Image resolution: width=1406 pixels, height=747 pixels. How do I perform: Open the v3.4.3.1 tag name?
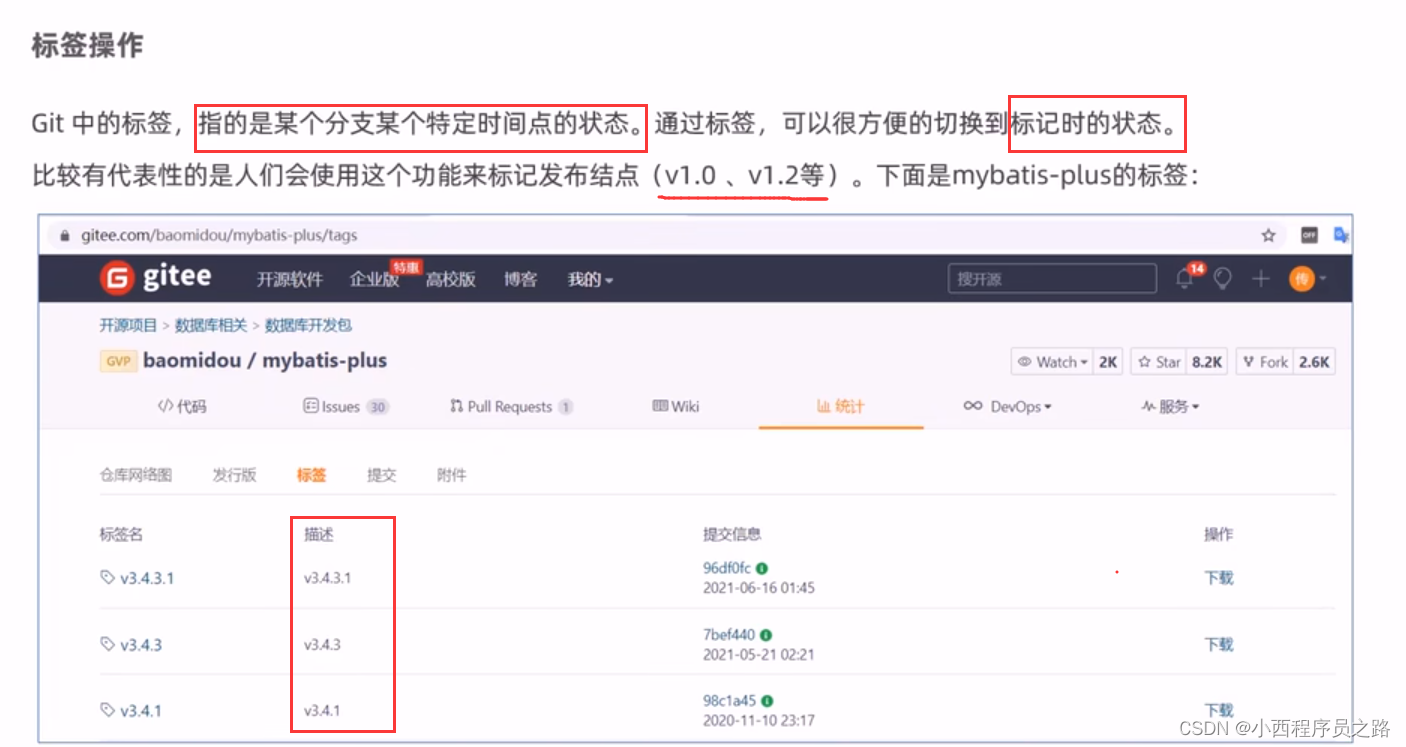[147, 578]
